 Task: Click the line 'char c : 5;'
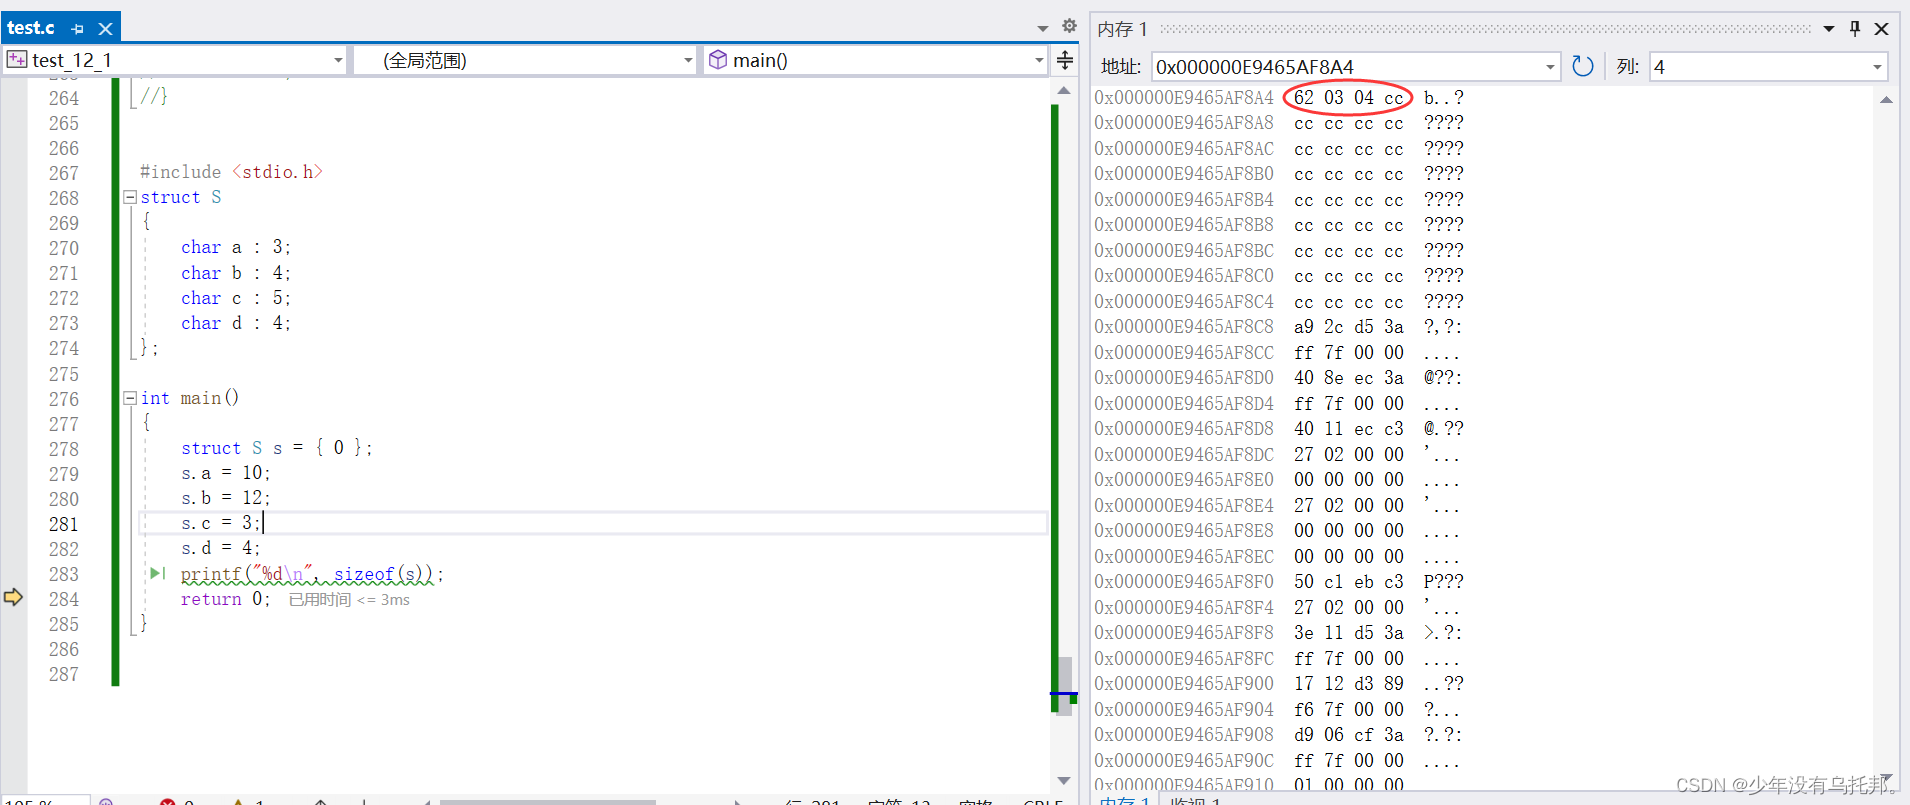[236, 298]
